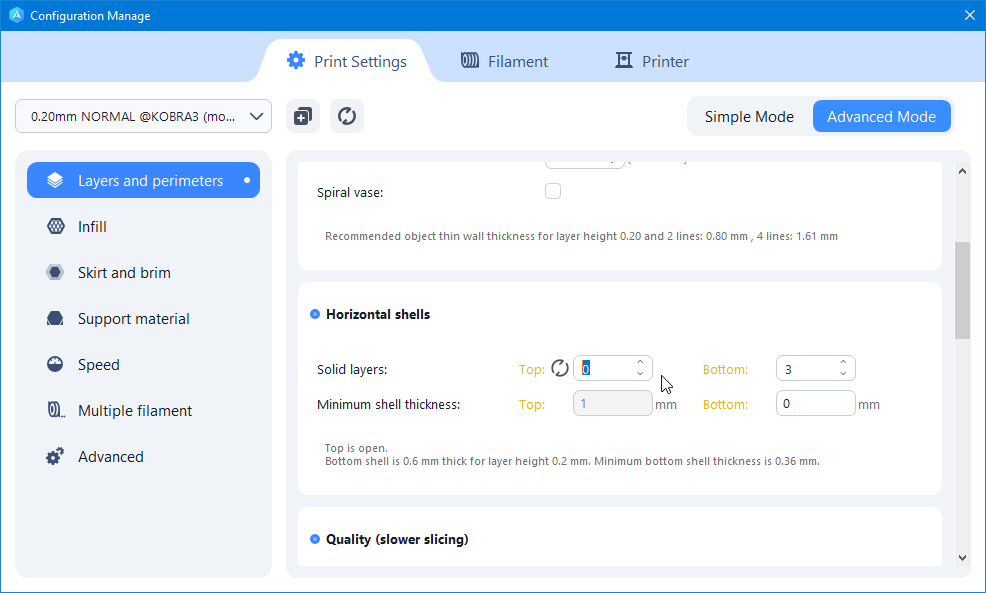The height and width of the screenshot is (593, 986).
Task: Open the Printer tab
Action: 651,61
